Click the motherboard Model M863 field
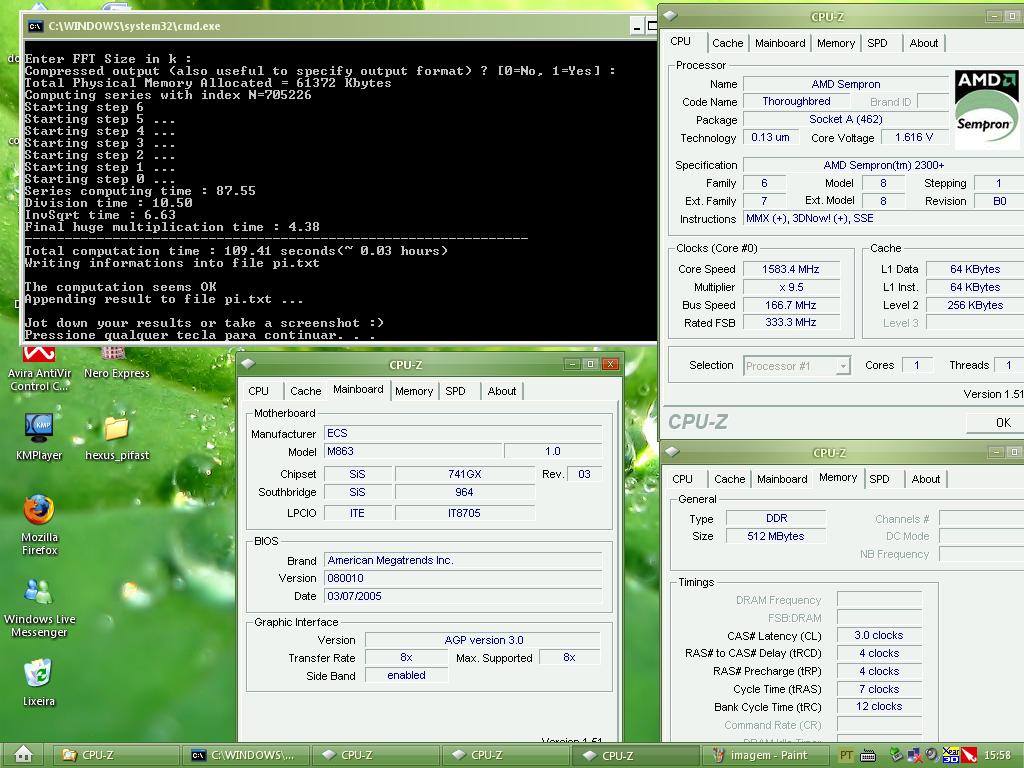Viewport: 1024px width, 768px height. (413, 451)
